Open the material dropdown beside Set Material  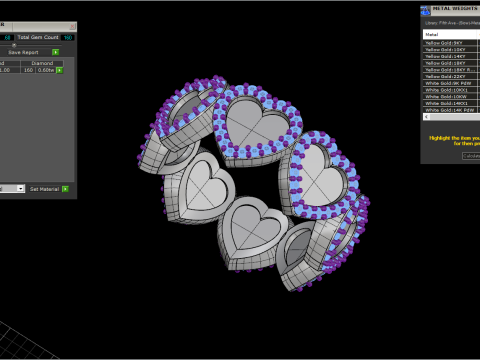coord(21,189)
